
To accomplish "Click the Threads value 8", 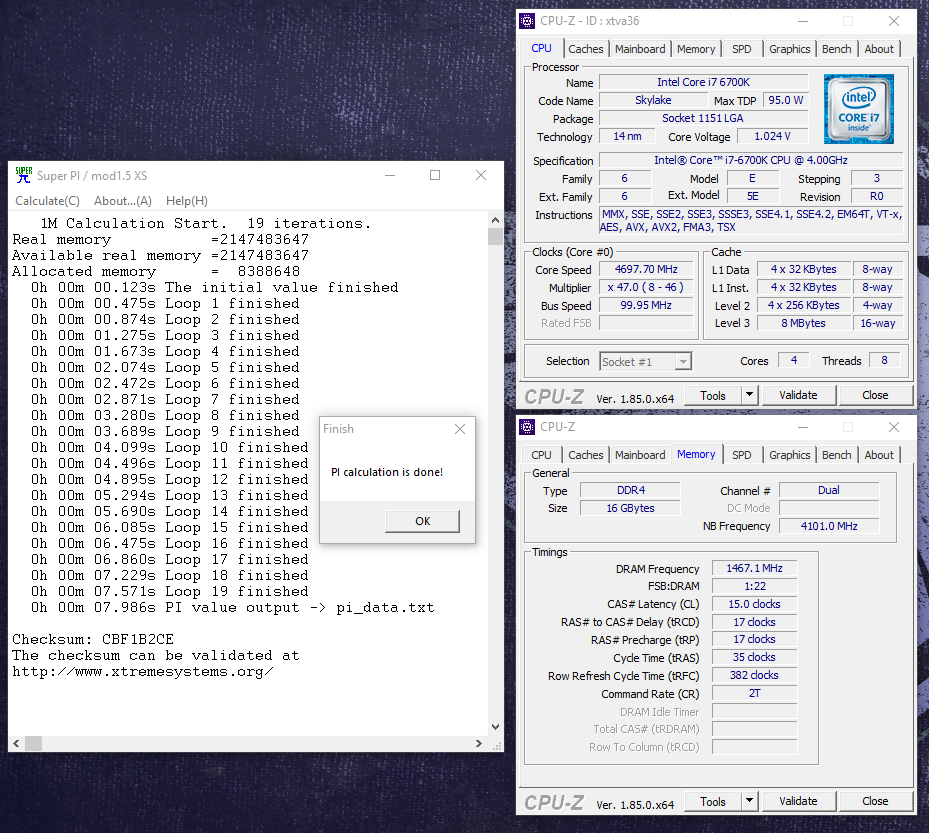I will tap(884, 360).
